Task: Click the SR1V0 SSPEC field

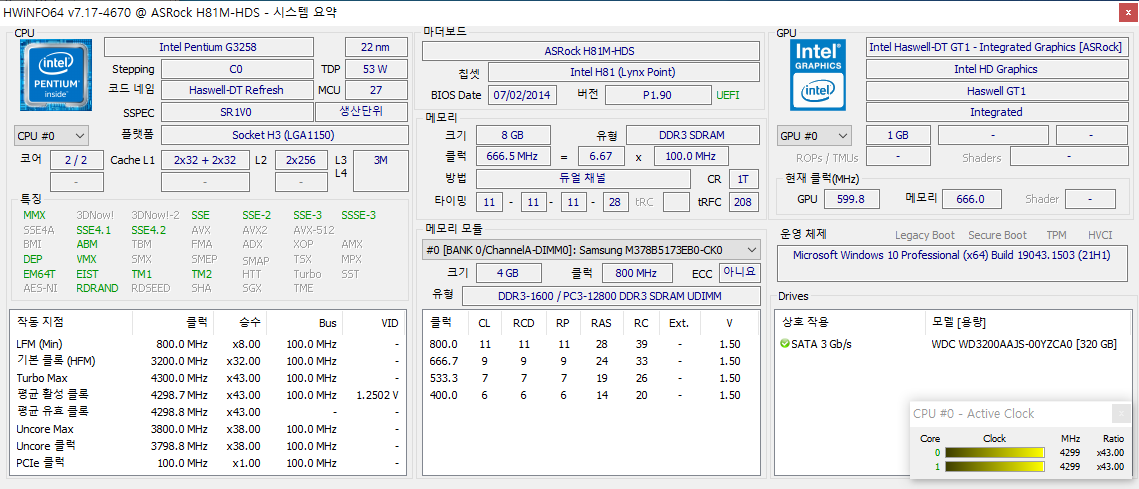Action: 236,113
